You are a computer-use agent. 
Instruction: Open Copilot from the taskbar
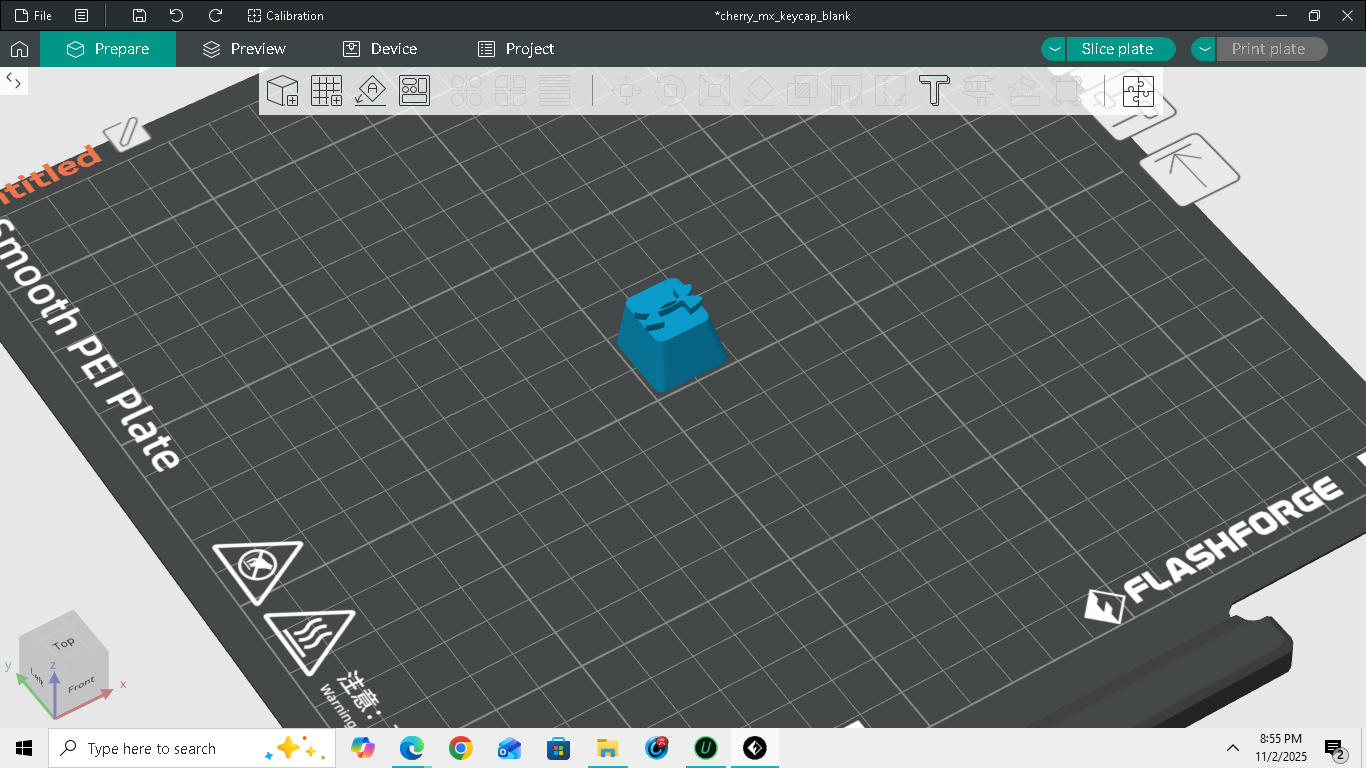coord(363,748)
